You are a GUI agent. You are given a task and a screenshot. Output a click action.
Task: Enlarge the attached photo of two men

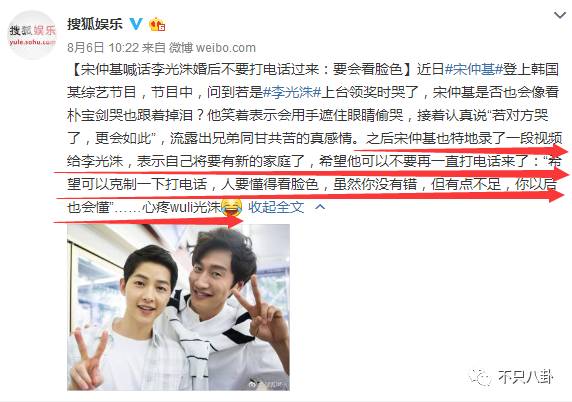pos(178,307)
